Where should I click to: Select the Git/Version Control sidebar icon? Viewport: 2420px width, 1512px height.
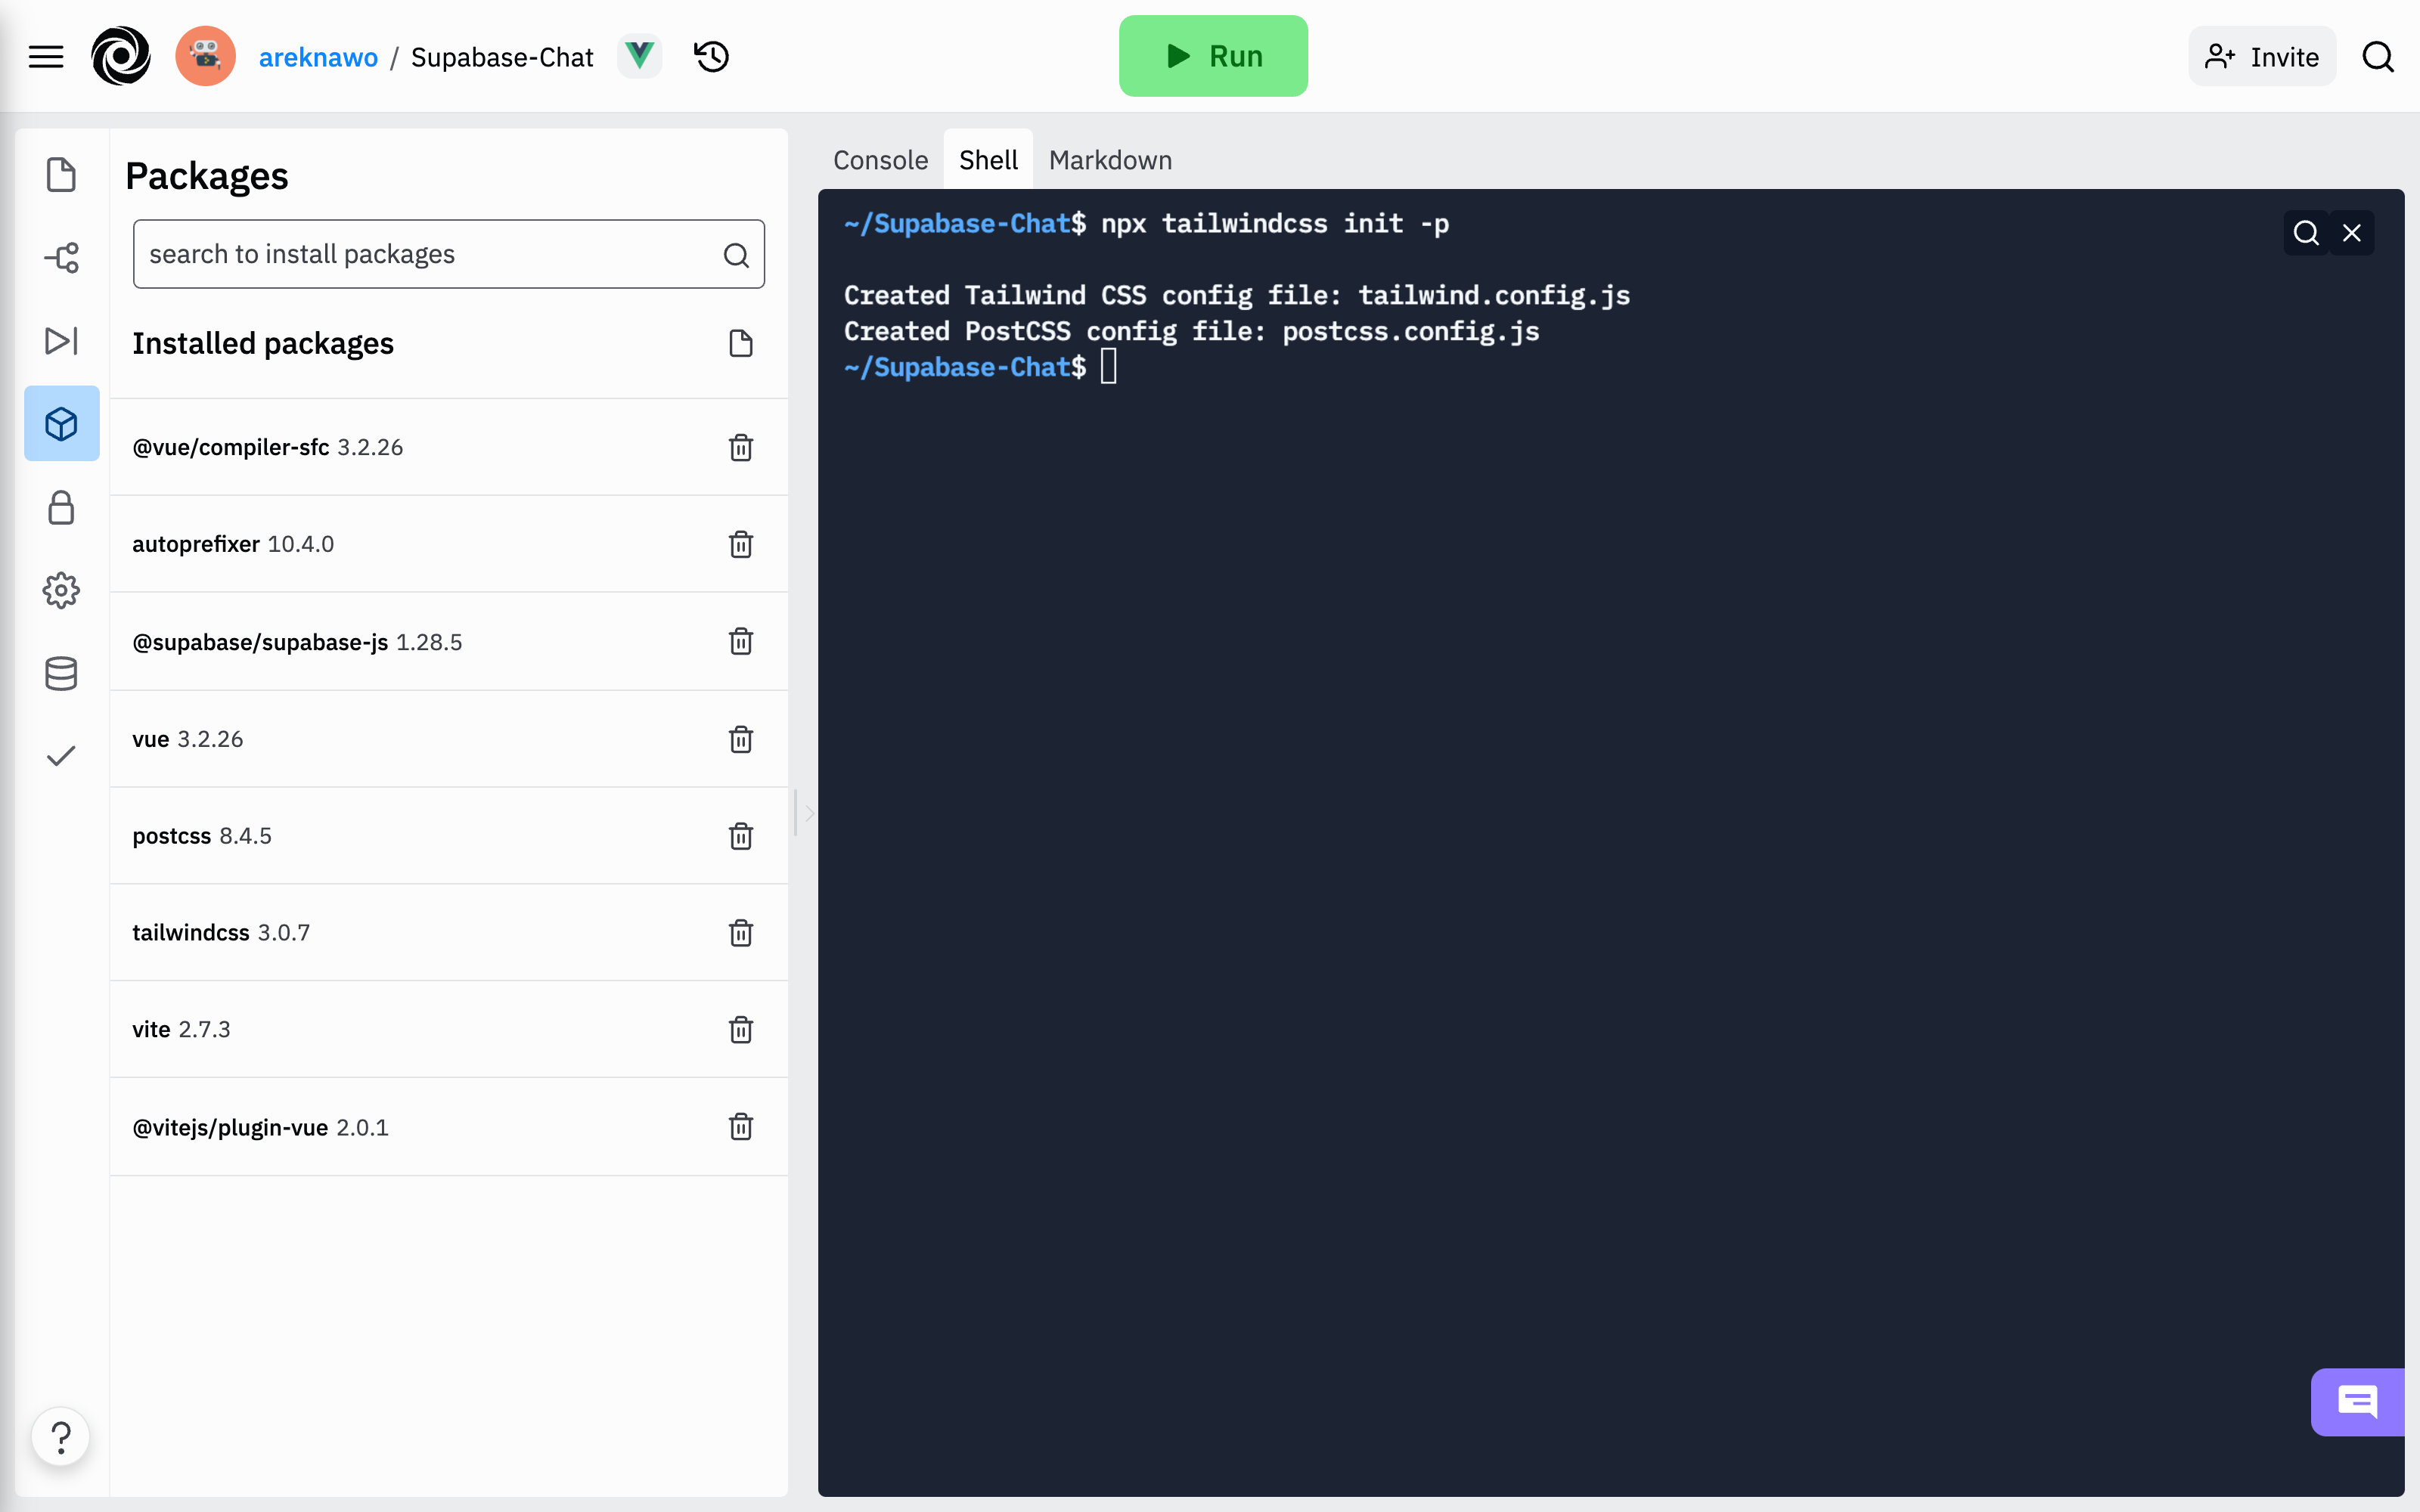point(63,256)
